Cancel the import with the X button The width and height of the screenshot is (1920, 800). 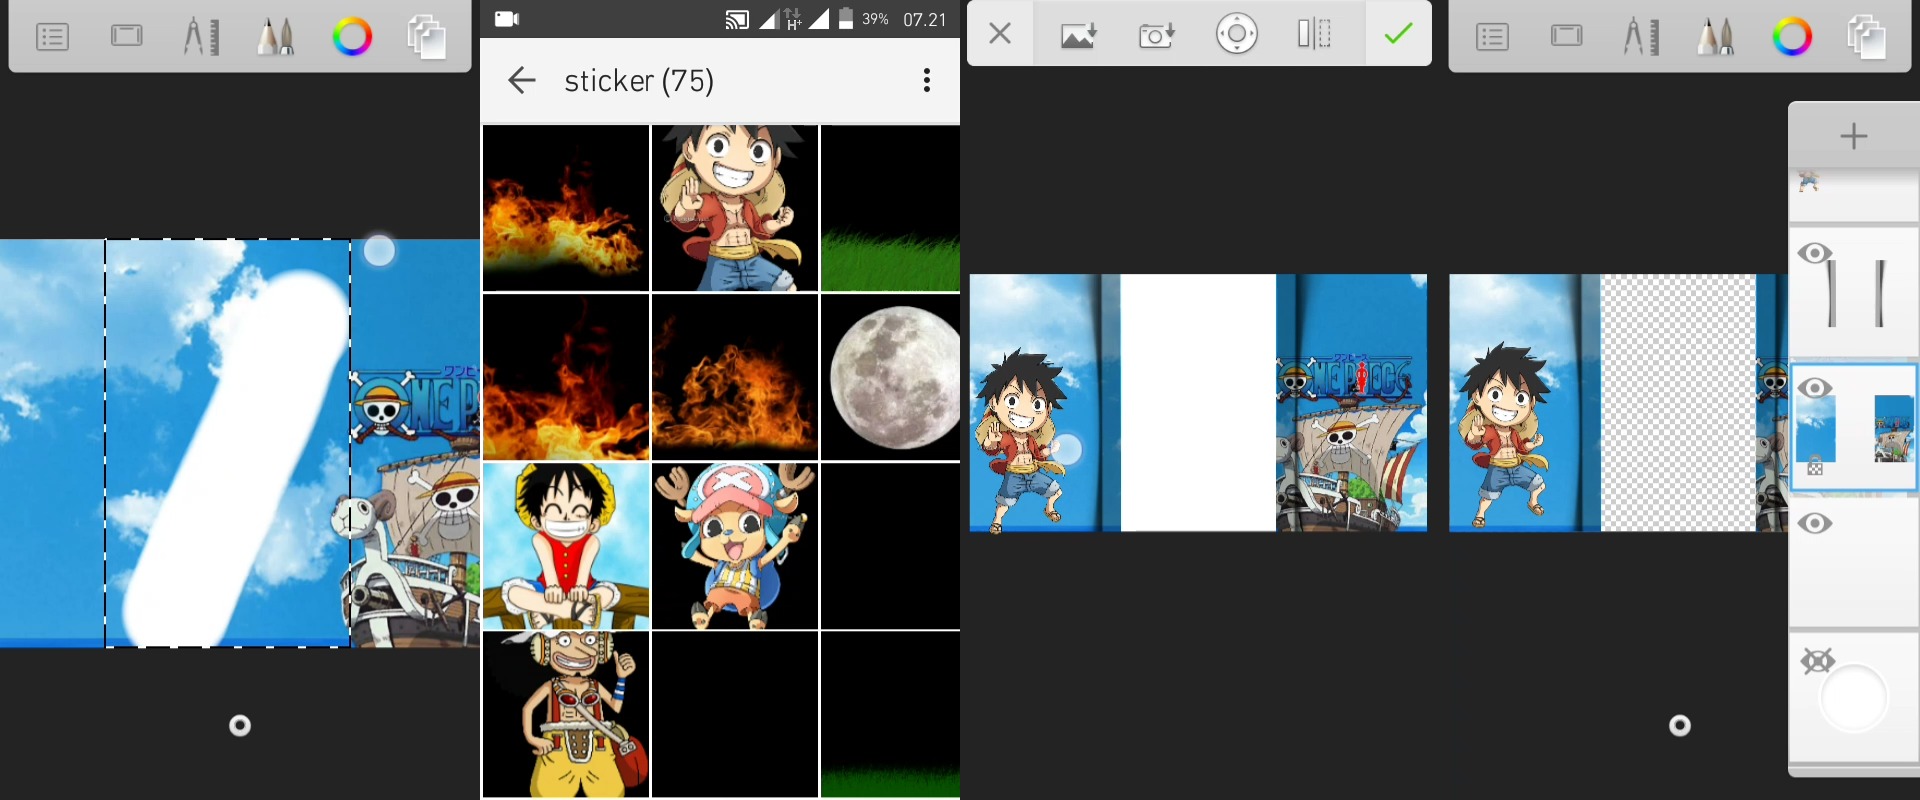(999, 34)
